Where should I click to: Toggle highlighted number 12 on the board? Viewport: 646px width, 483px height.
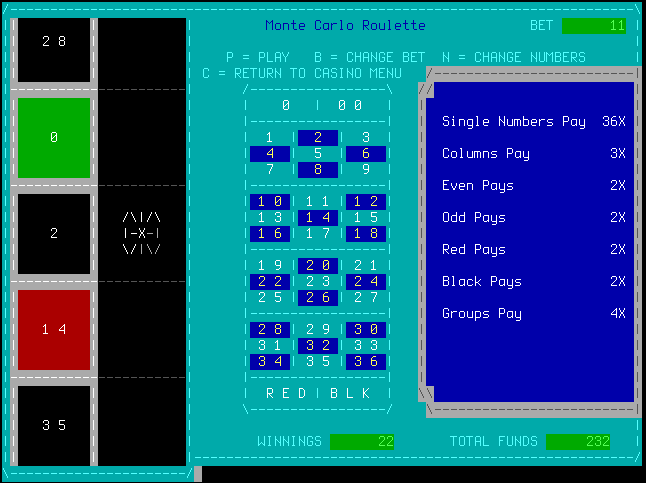click(x=366, y=202)
